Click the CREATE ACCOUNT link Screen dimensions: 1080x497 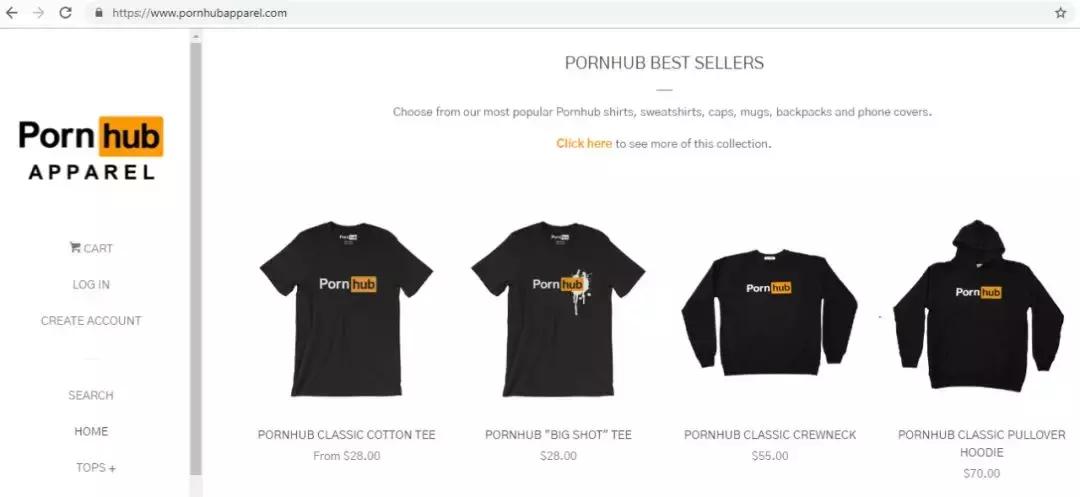point(91,320)
